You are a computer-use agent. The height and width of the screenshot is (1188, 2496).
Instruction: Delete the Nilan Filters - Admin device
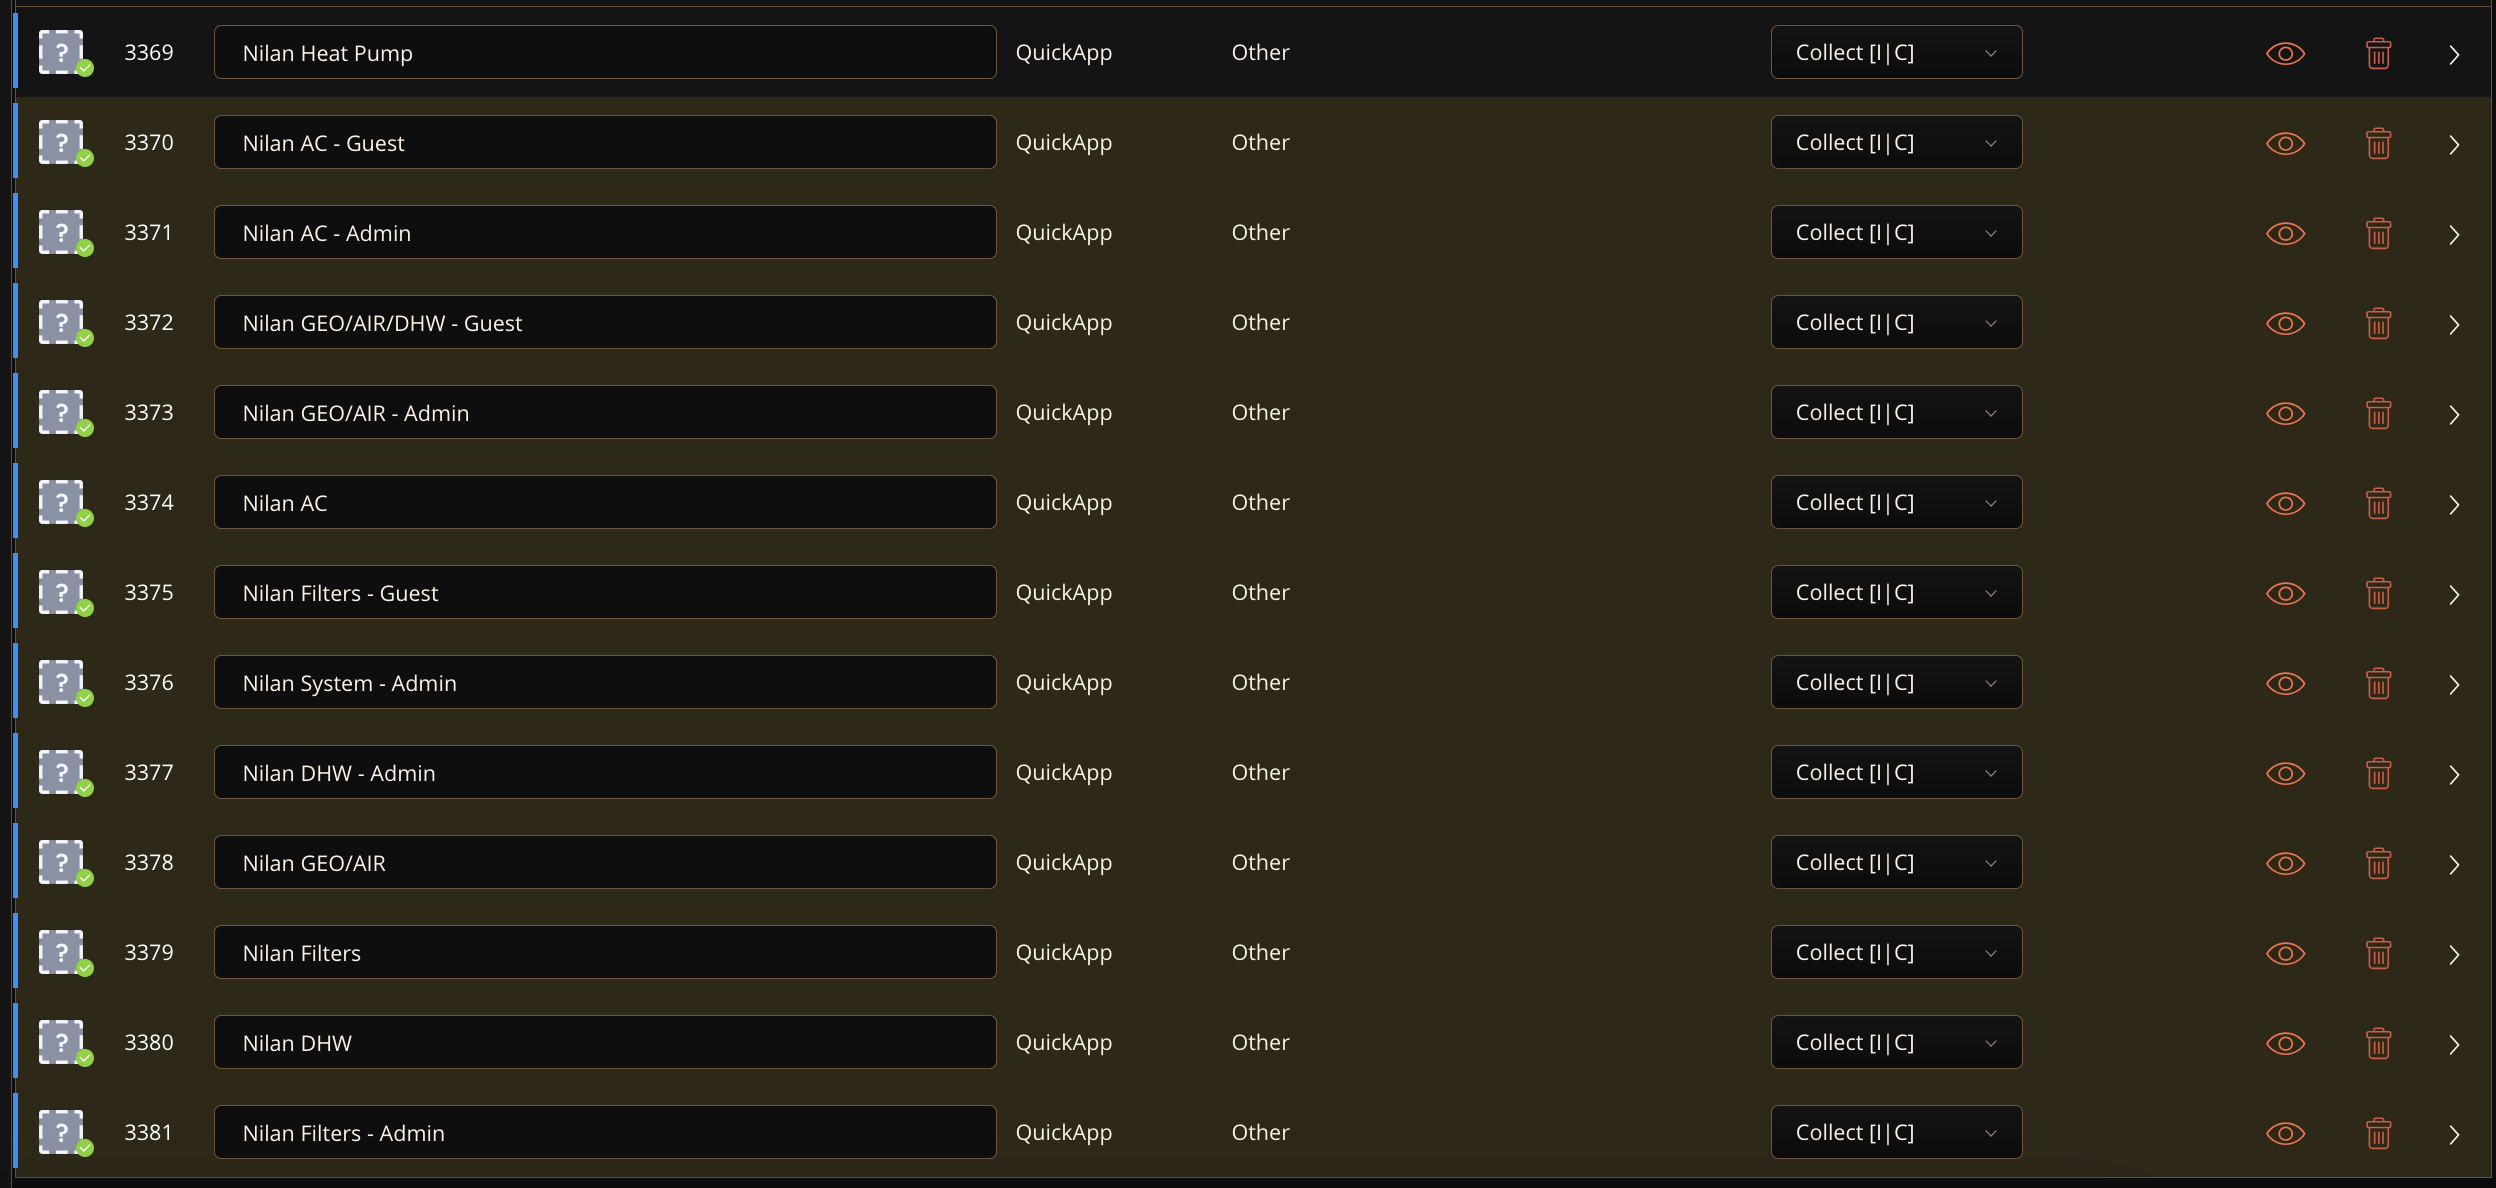(2378, 1133)
